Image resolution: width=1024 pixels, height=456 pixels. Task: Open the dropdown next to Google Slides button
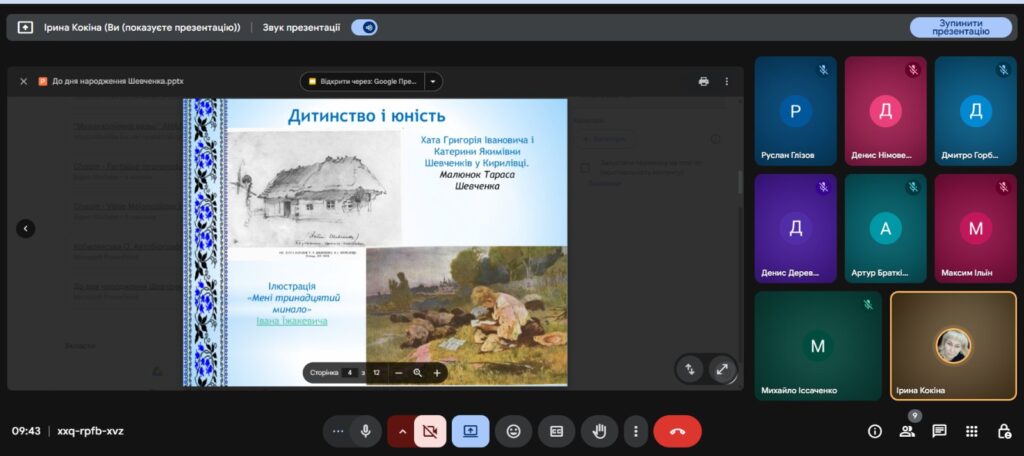433,81
